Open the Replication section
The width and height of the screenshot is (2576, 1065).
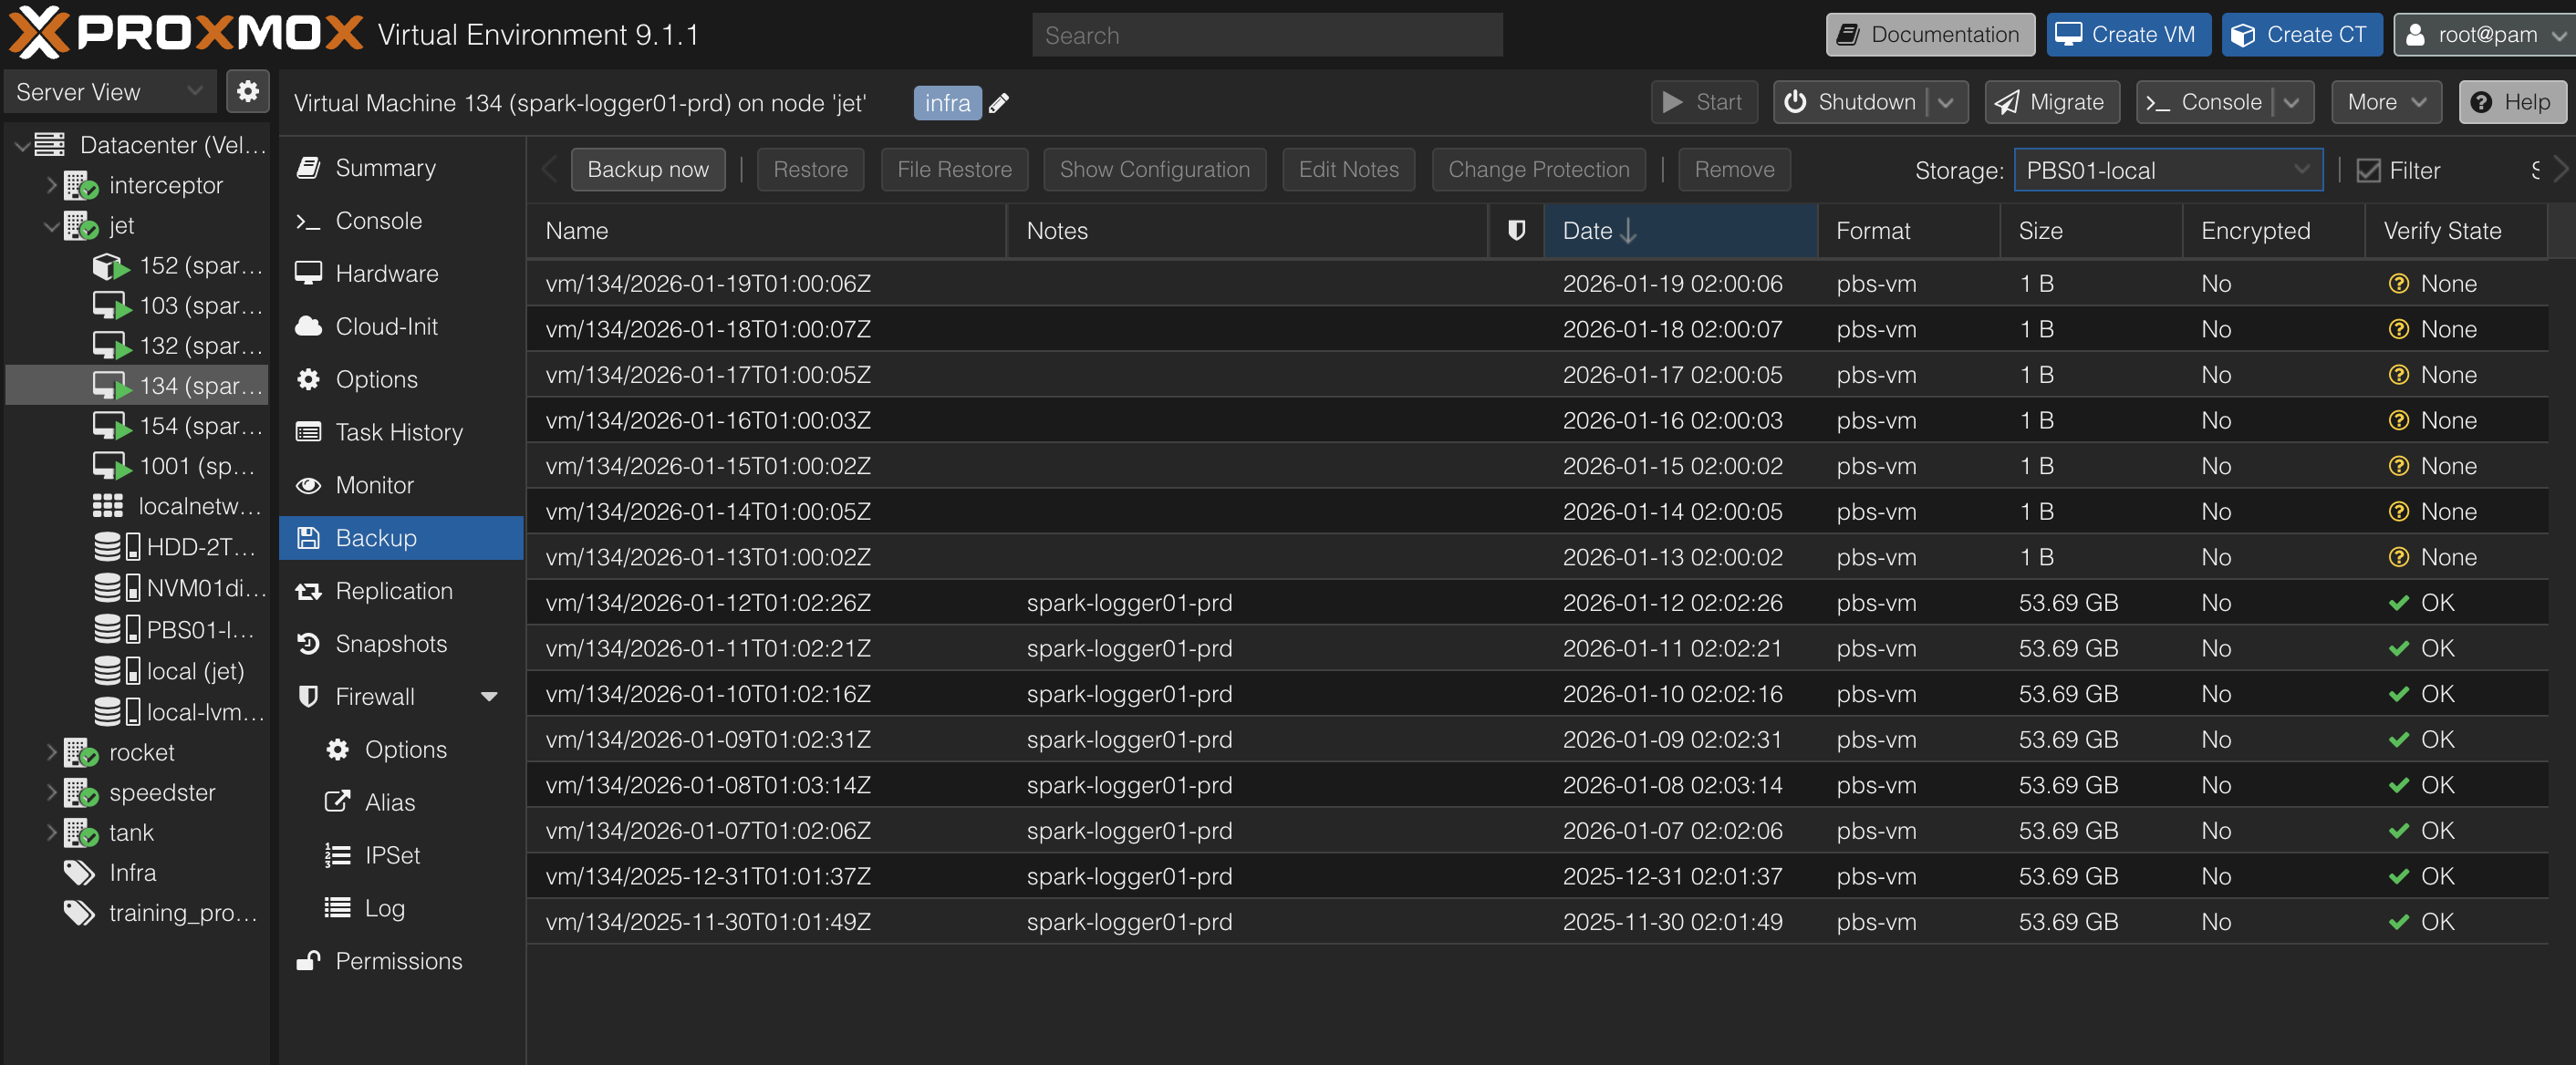(401, 591)
